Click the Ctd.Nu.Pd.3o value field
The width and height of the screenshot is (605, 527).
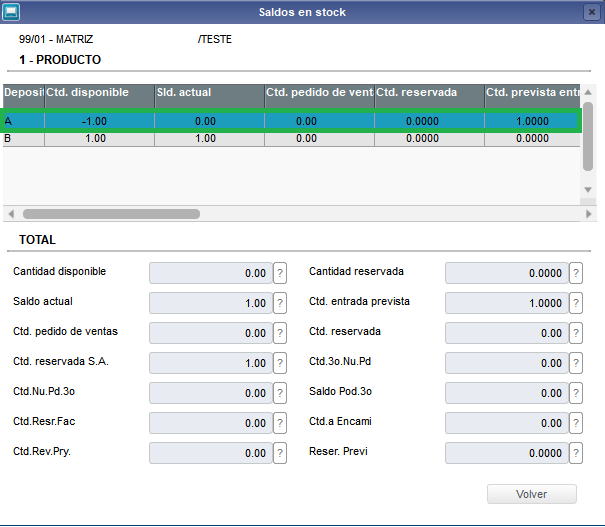point(211,393)
